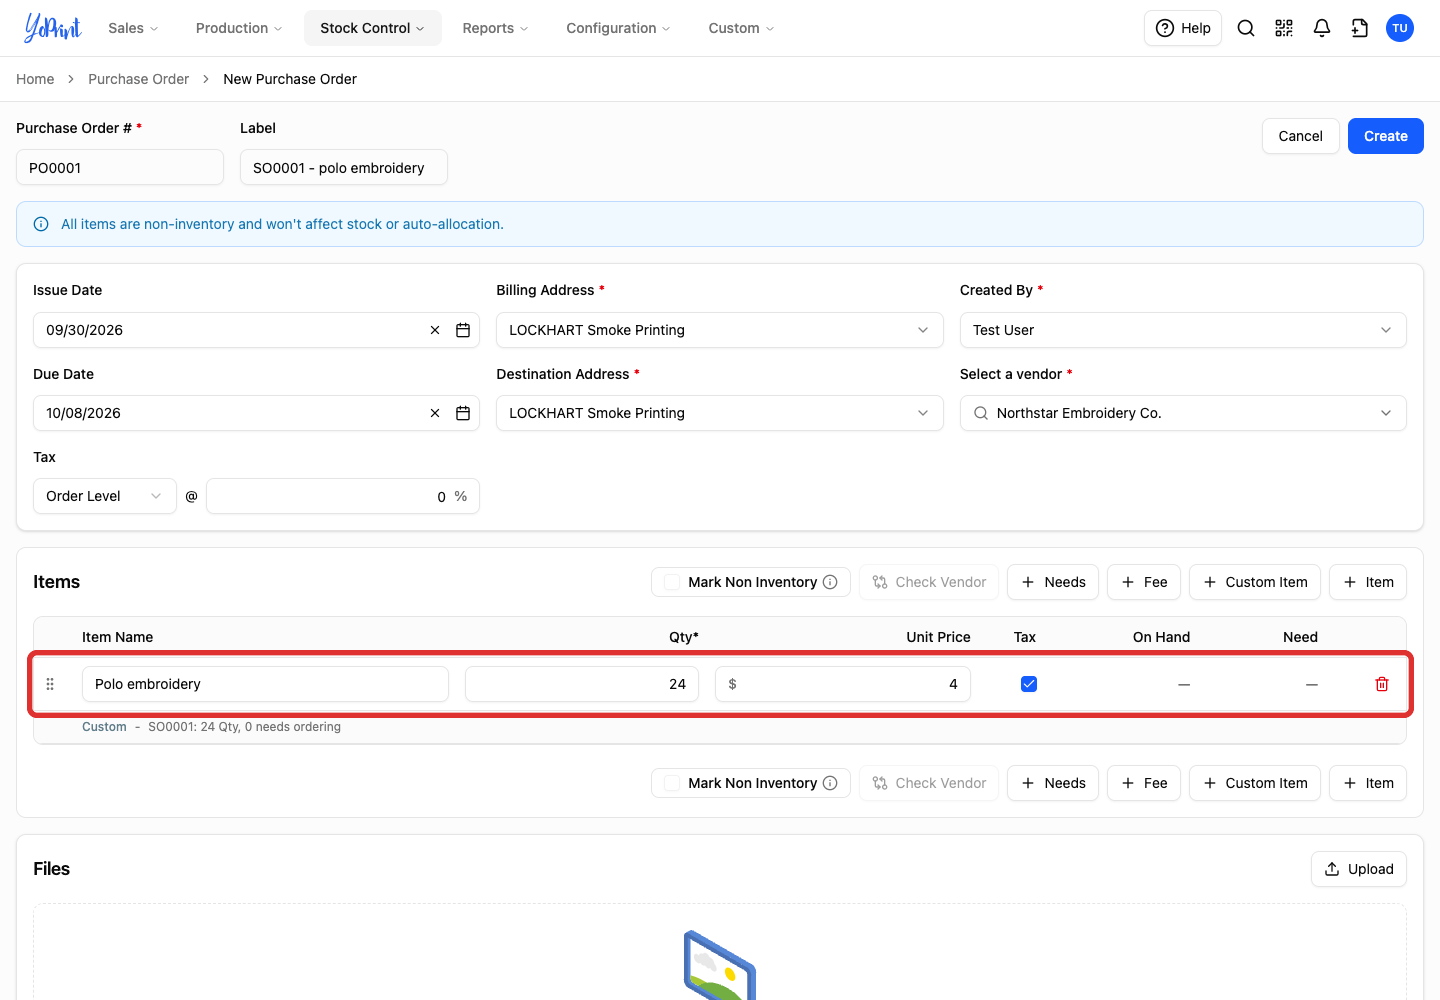Open the YoPrint logo home link
The height and width of the screenshot is (1000, 1440).
pyautogui.click(x=52, y=28)
